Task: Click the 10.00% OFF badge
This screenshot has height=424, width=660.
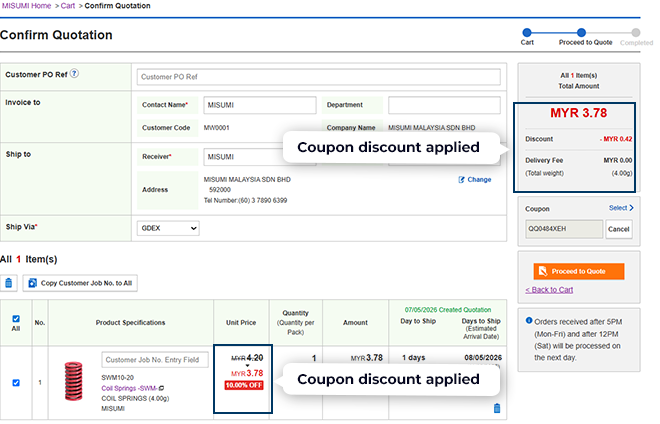Action: click(x=244, y=385)
